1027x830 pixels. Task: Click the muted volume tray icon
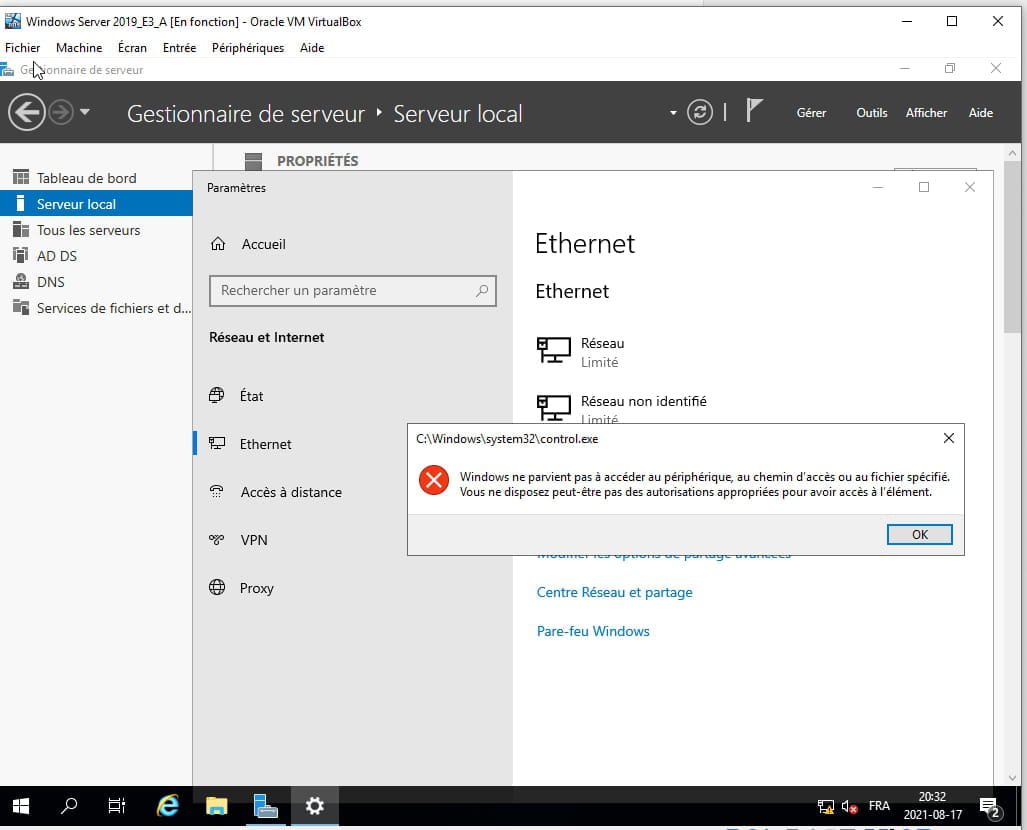point(850,806)
